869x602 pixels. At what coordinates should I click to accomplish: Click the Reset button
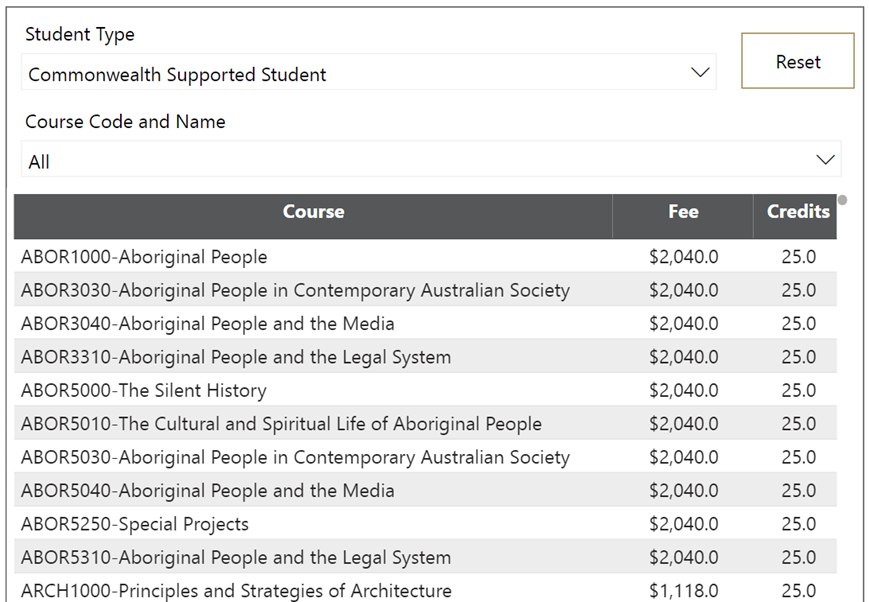(798, 61)
